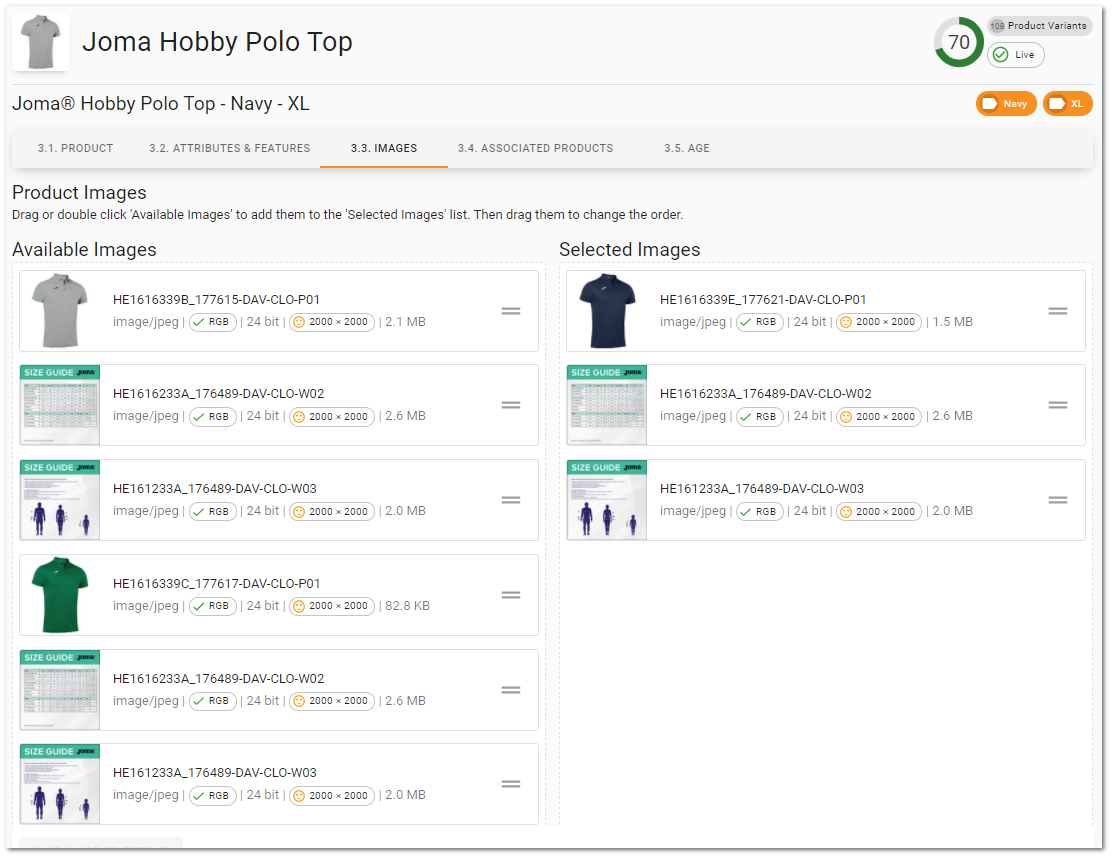The height and width of the screenshot is (858, 1112).
Task: Click drag handle of selected W02 size guide
Action: click(x=1057, y=405)
